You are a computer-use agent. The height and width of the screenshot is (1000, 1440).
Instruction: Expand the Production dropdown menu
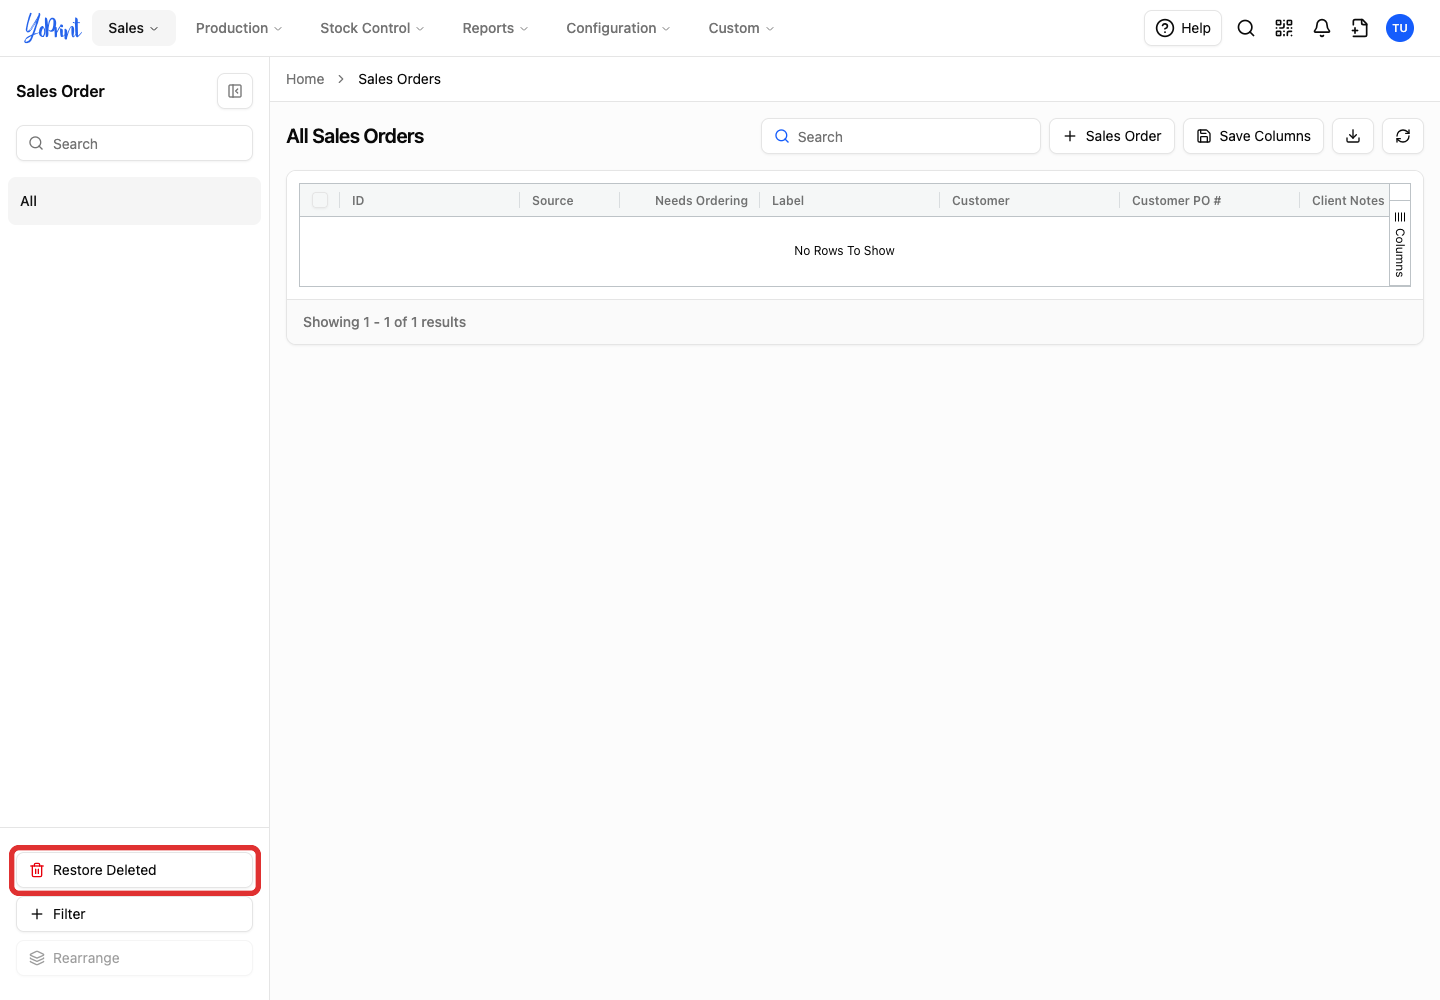[x=239, y=28]
